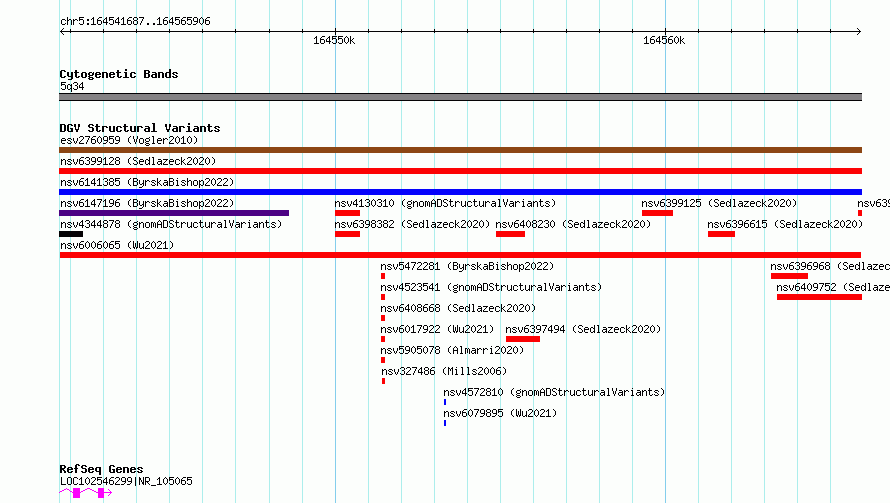Click small red nsv6408668 variant marker
This screenshot has height=503, width=890.
383,318
